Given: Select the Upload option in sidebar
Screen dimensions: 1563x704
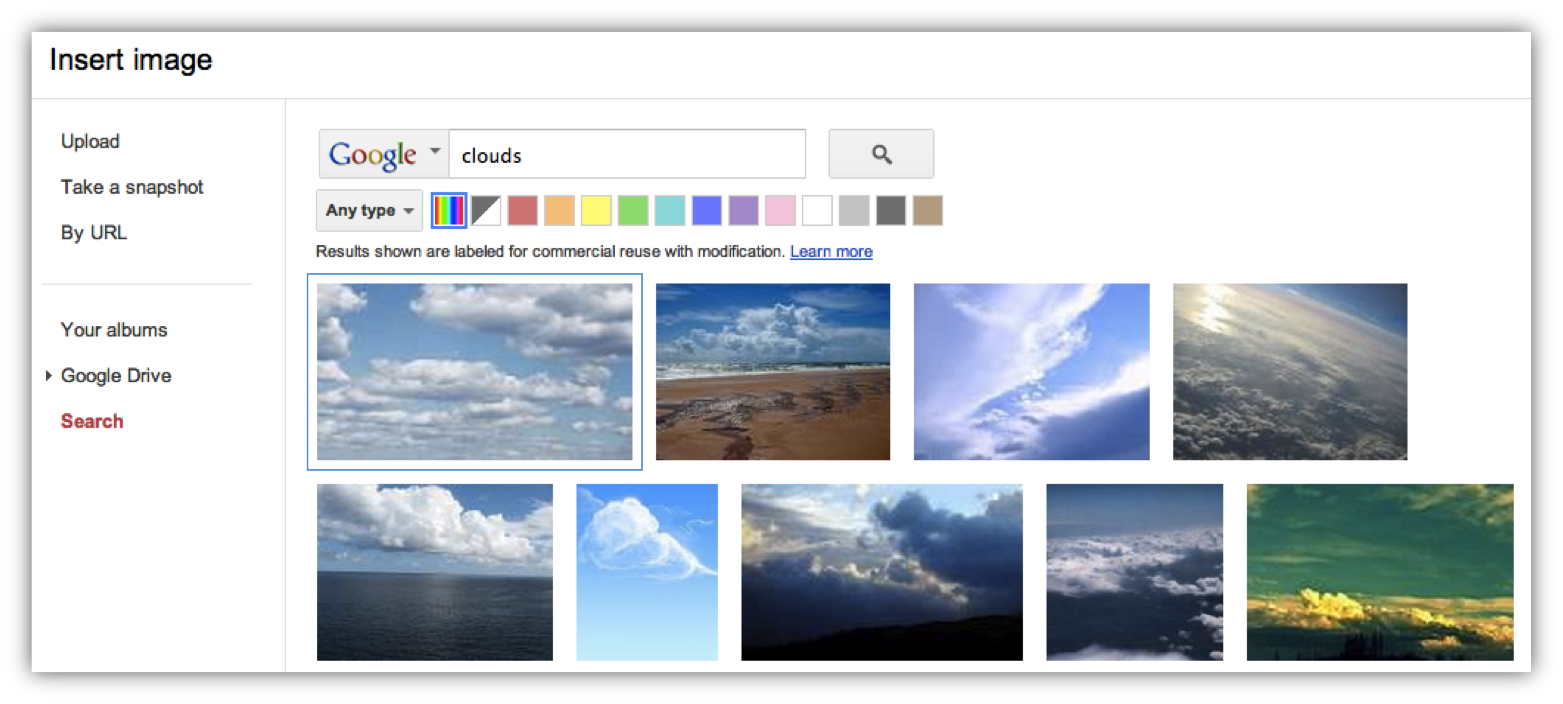Looking at the screenshot, I should 90,142.
